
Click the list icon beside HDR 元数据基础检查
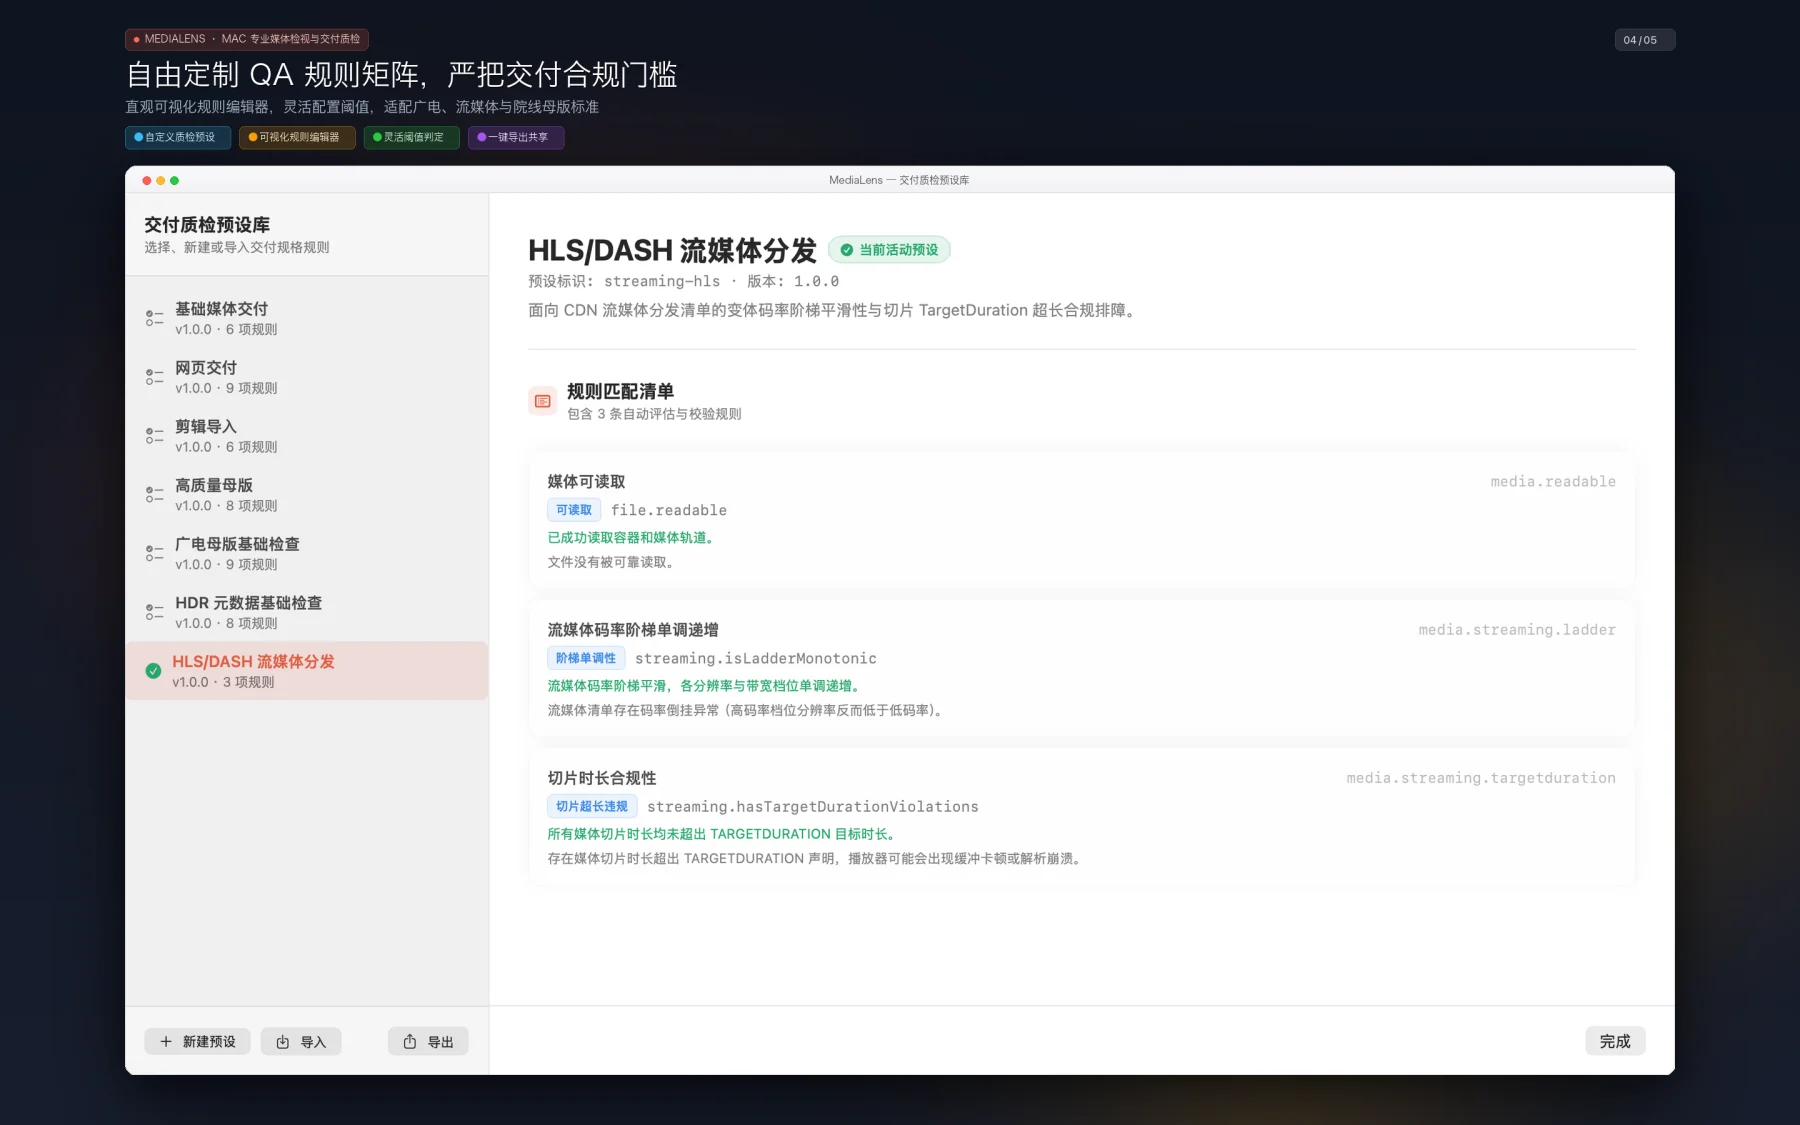click(154, 612)
